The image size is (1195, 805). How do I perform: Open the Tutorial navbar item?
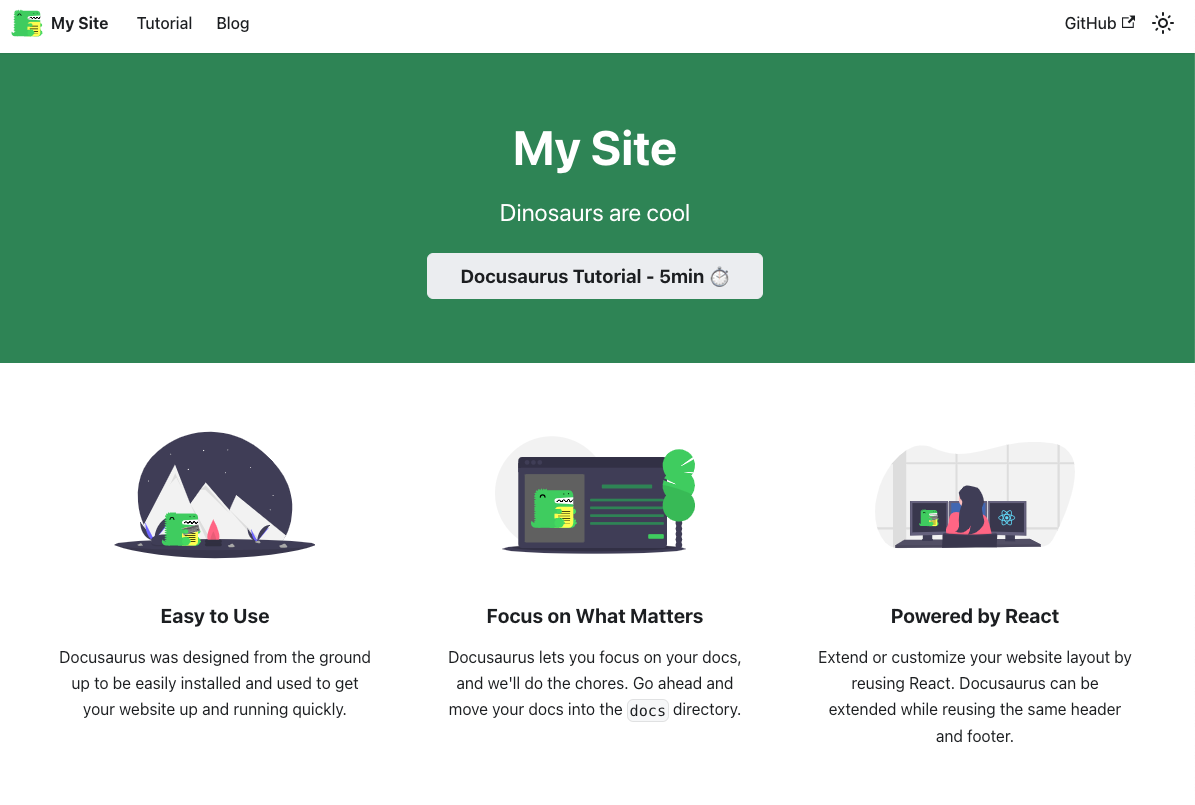coord(164,23)
